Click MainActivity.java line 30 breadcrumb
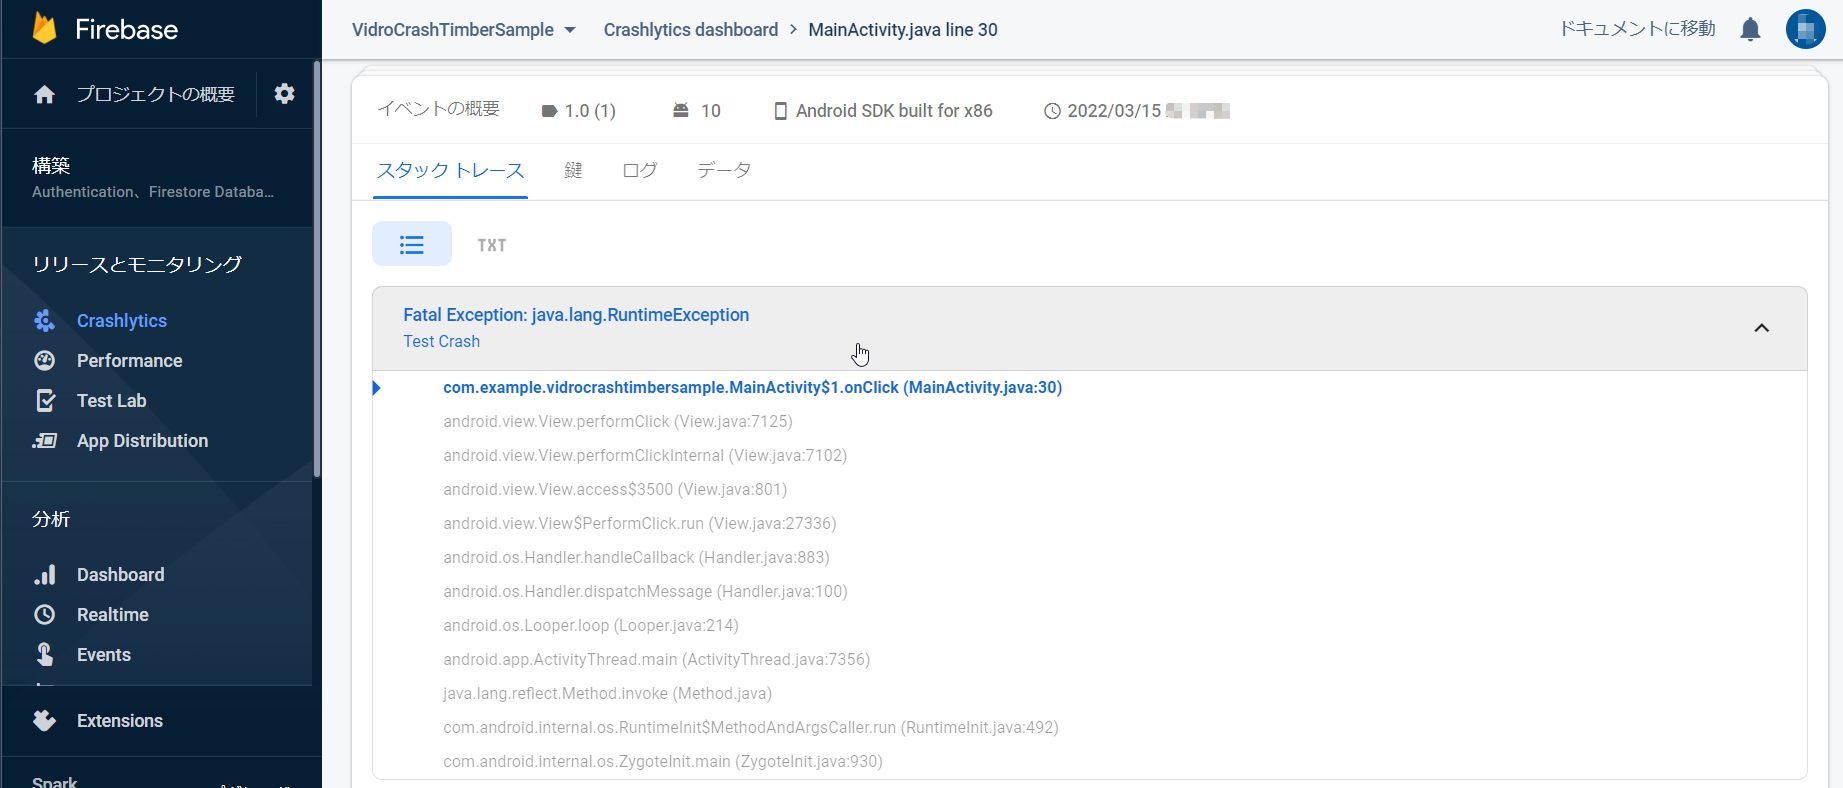Screen dimensions: 1843x788 click(x=903, y=30)
